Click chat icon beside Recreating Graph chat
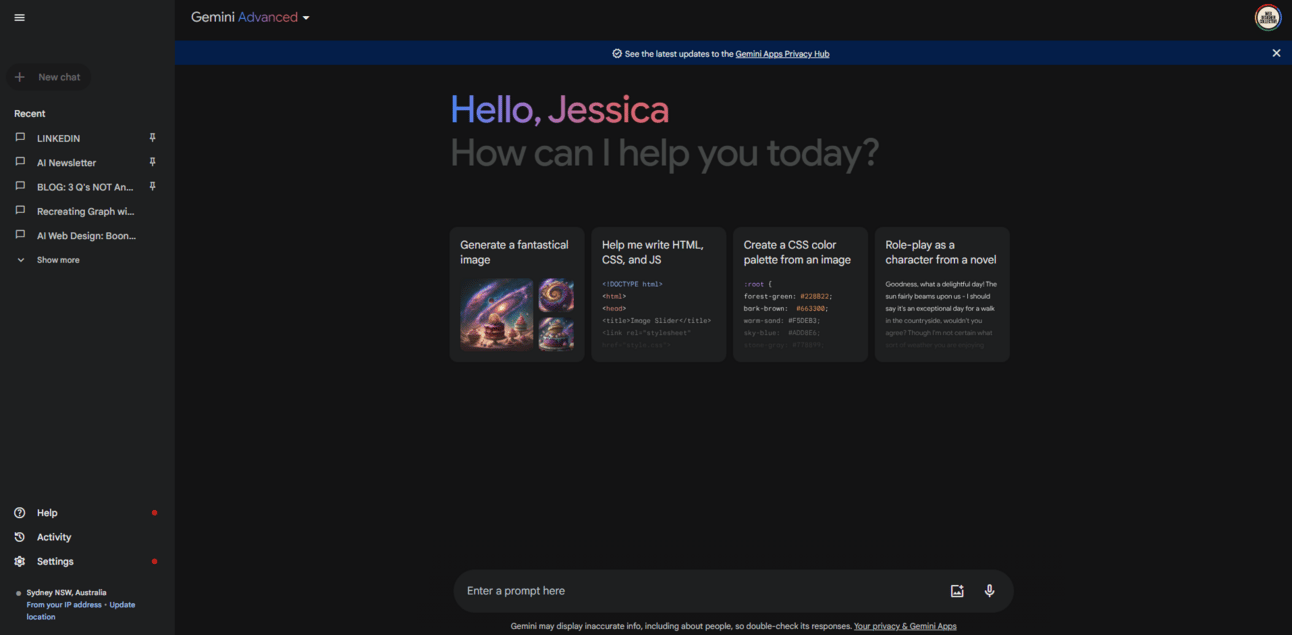 coord(20,211)
